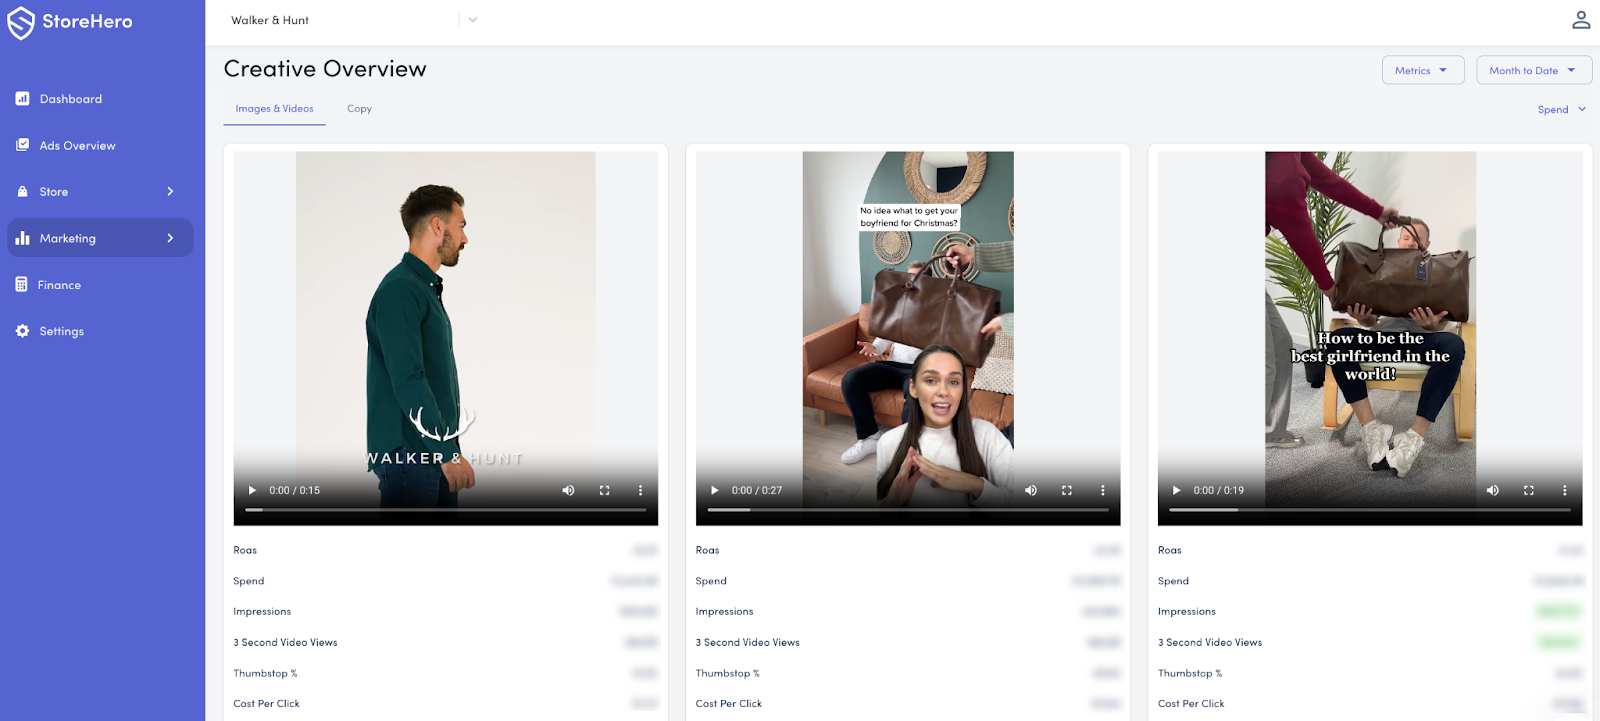Screen dimensions: 1600x721
Task: Open the Spend sort dropdown
Action: tap(1561, 110)
